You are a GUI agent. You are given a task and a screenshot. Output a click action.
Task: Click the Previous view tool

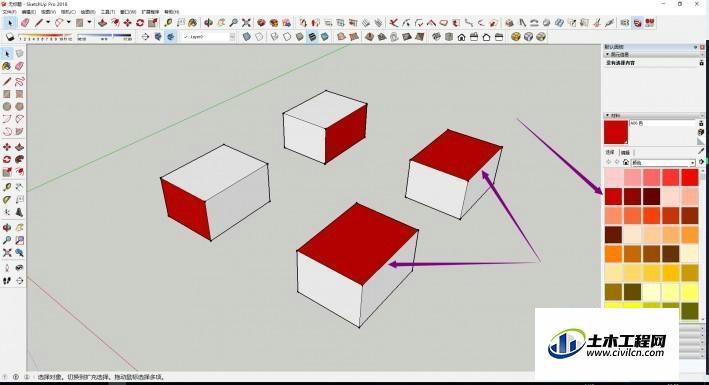(19, 253)
